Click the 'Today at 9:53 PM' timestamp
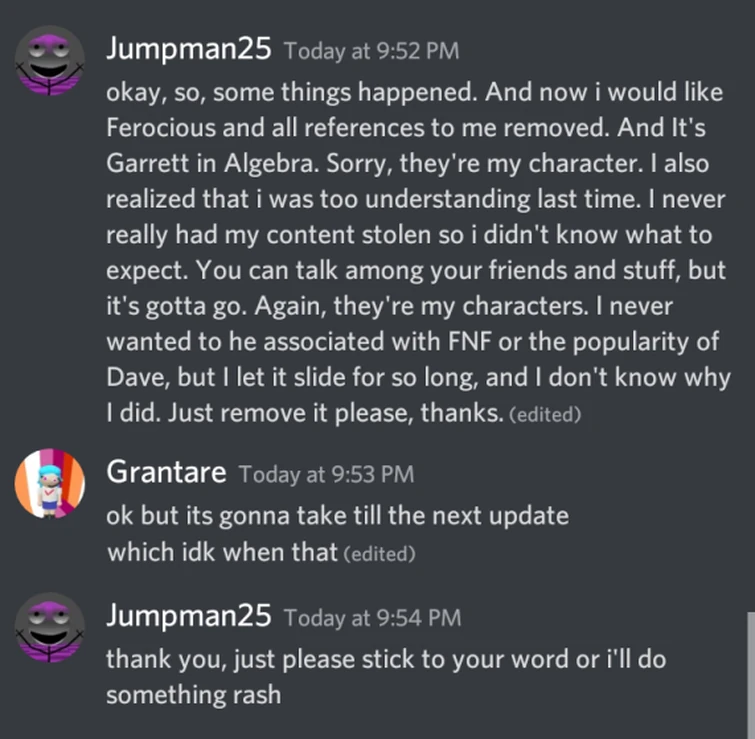Image resolution: width=755 pixels, height=739 pixels. point(327,475)
